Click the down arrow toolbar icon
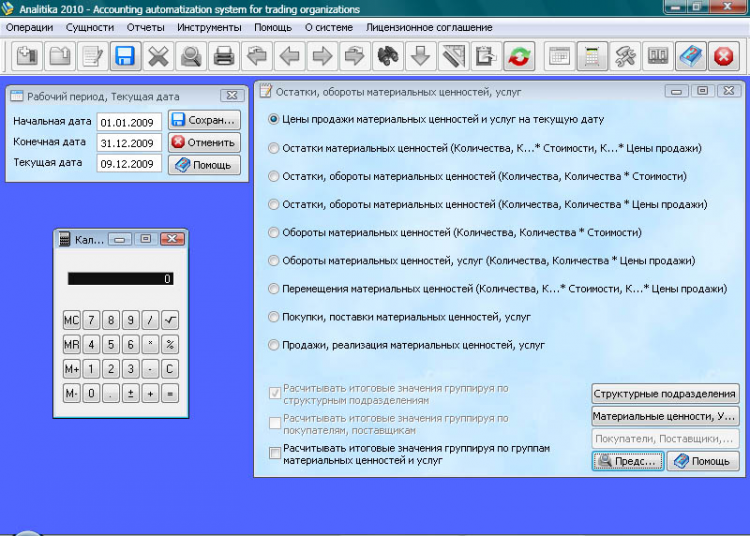 click(420, 56)
